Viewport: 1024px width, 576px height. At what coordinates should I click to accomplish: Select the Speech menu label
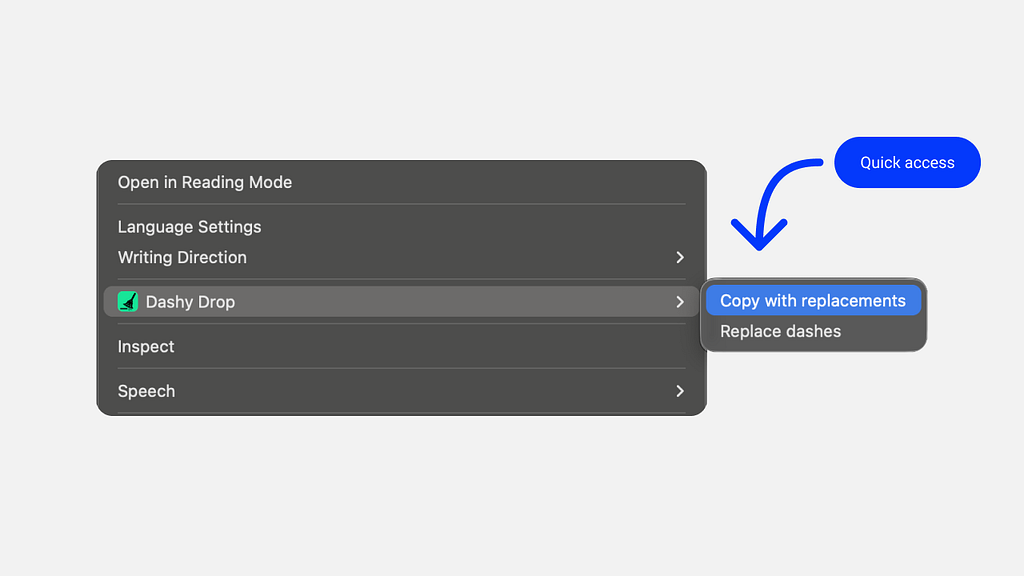click(146, 391)
